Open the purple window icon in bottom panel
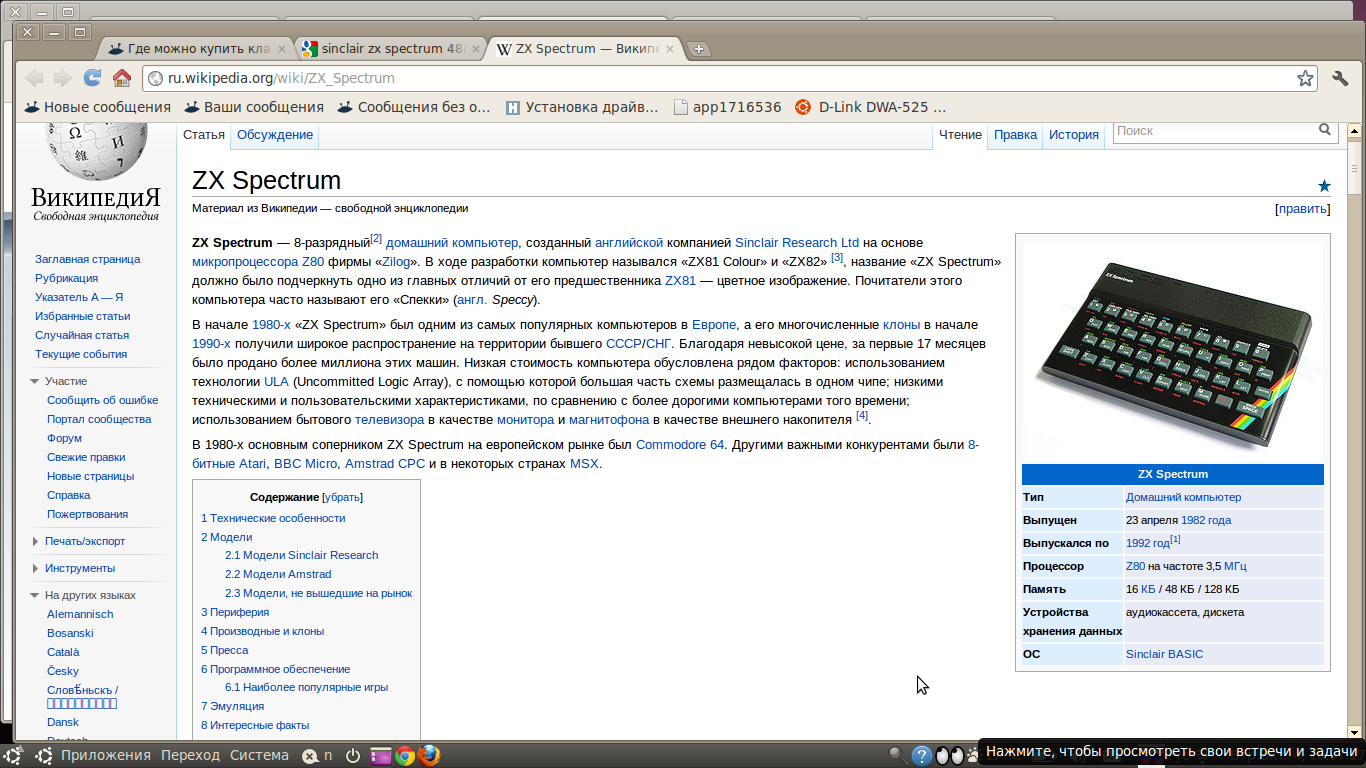Viewport: 1366px width, 768px height. coord(381,756)
